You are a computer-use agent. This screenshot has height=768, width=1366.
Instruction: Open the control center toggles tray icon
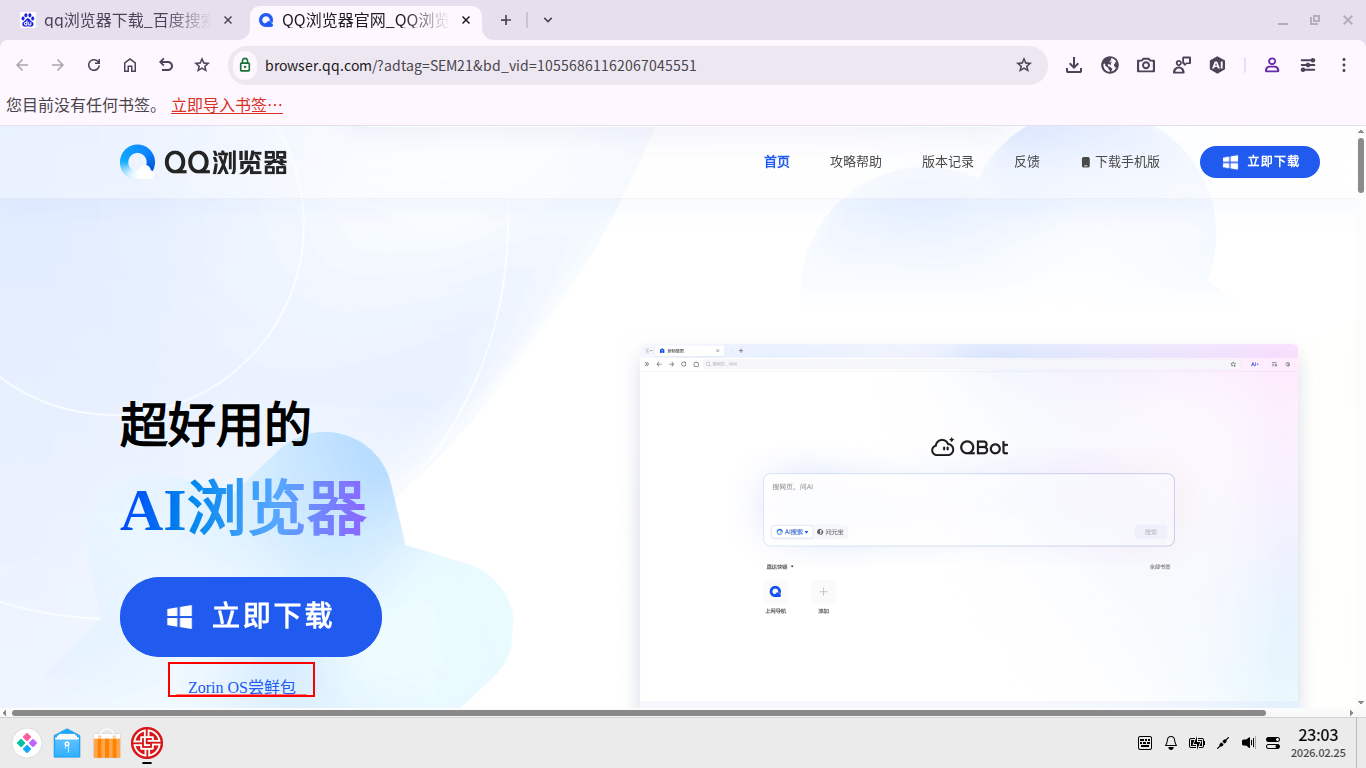coord(1273,743)
